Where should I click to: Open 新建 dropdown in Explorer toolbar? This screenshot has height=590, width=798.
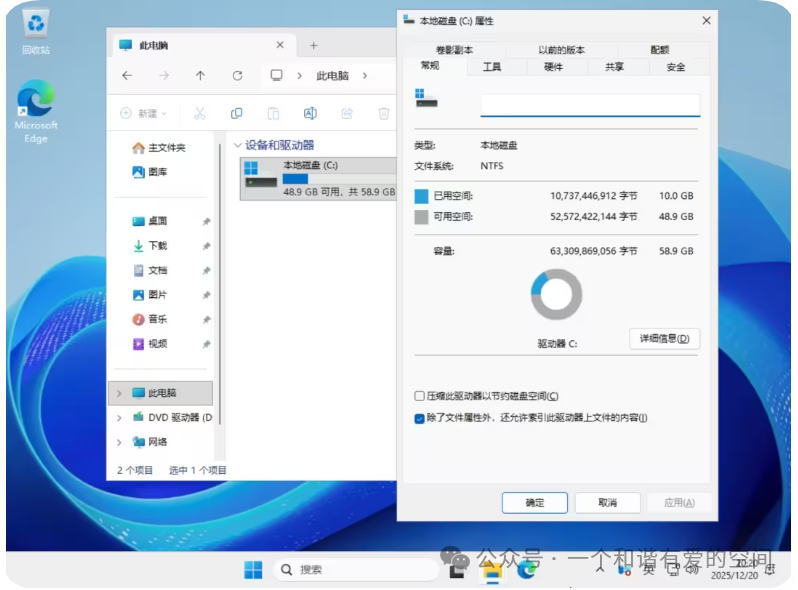pos(143,114)
